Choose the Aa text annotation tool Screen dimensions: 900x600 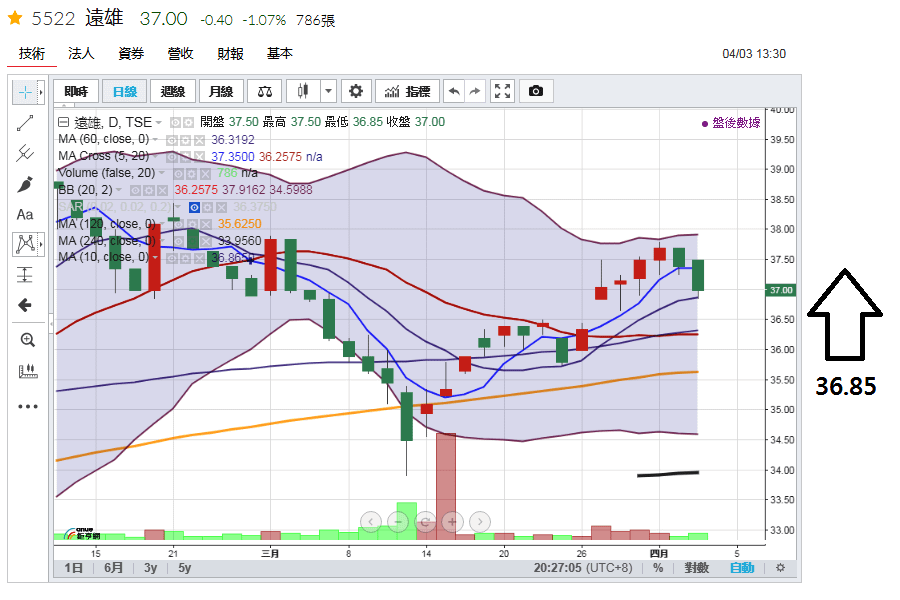tap(25, 215)
